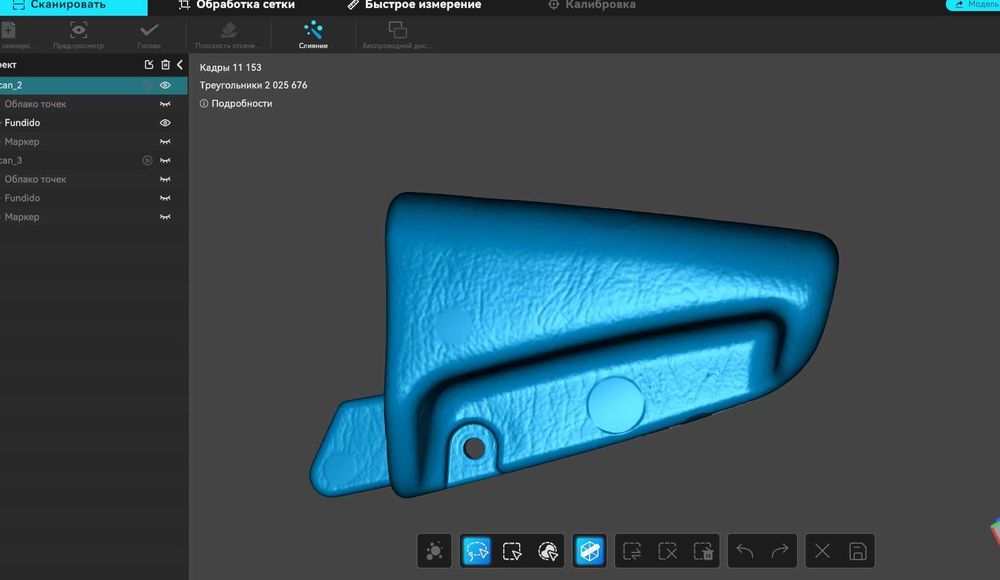Open the Беспроводной дисплей tool
1000x580 pixels.
[397, 34]
